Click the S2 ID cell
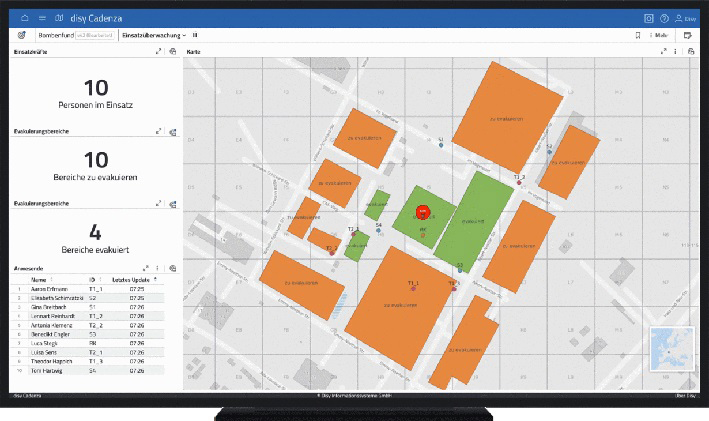Image resolution: width=709 pixels, height=421 pixels. [x=92, y=298]
